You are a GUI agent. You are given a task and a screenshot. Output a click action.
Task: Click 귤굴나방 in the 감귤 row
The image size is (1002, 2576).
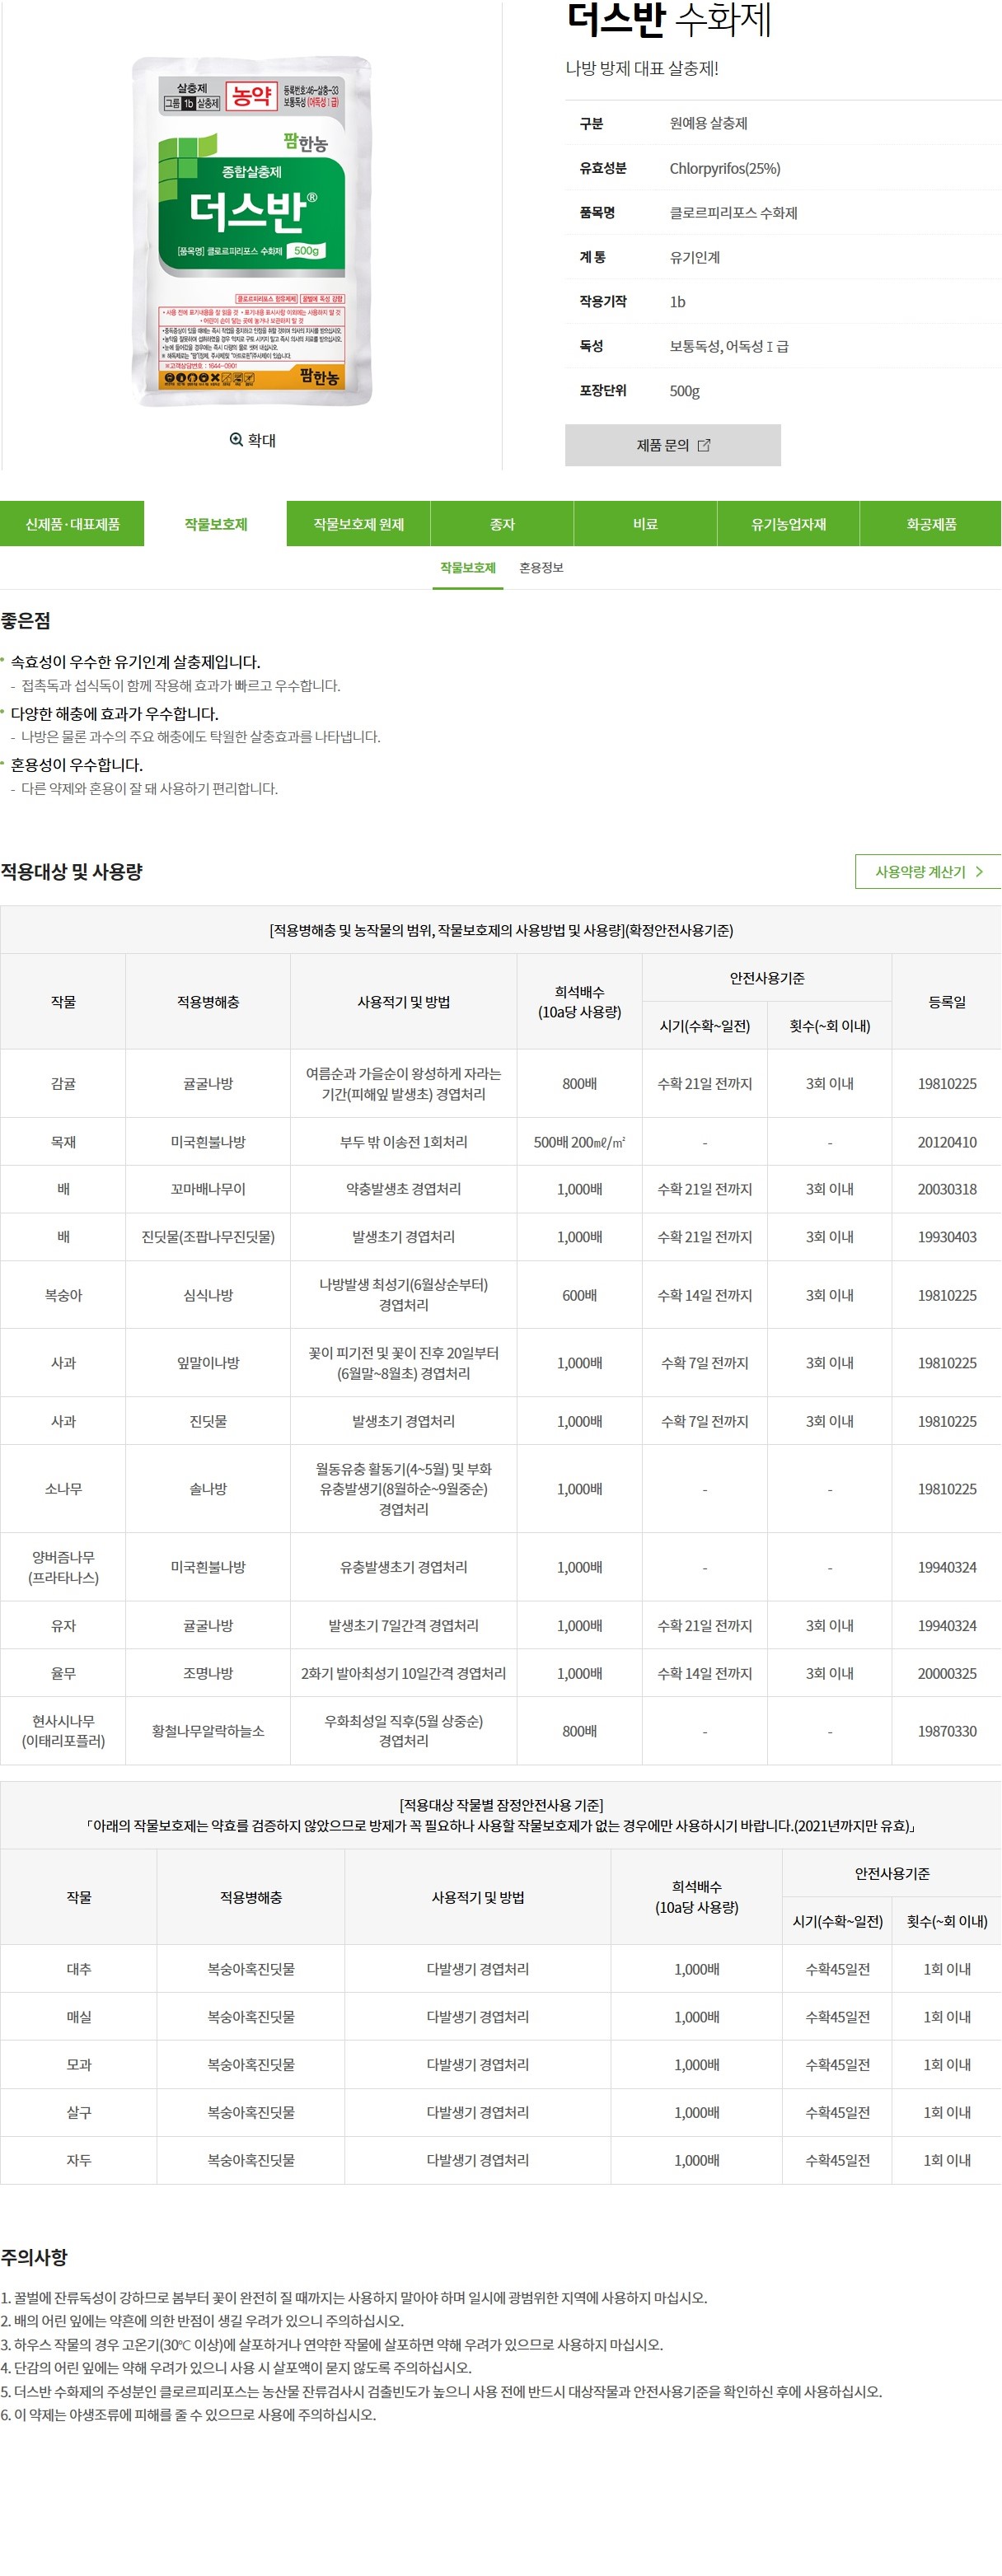(x=208, y=1083)
